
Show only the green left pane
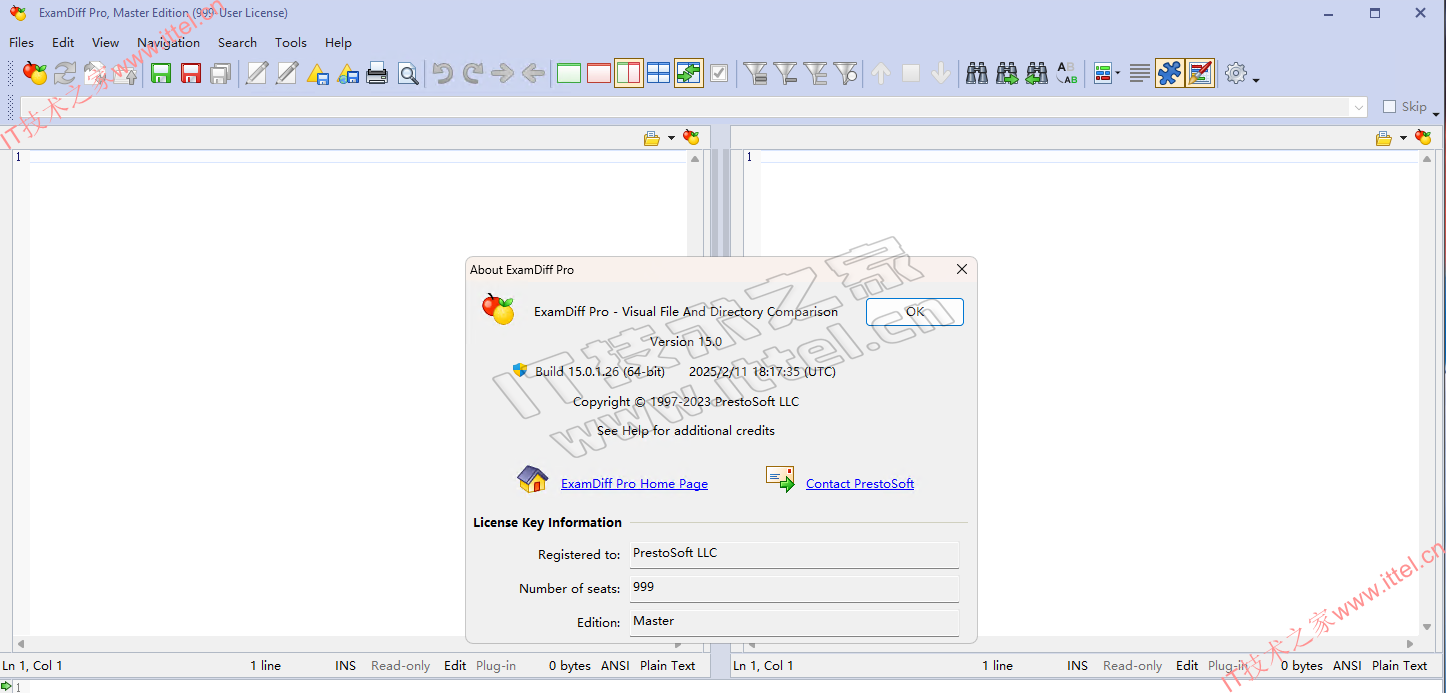pyautogui.click(x=569, y=73)
